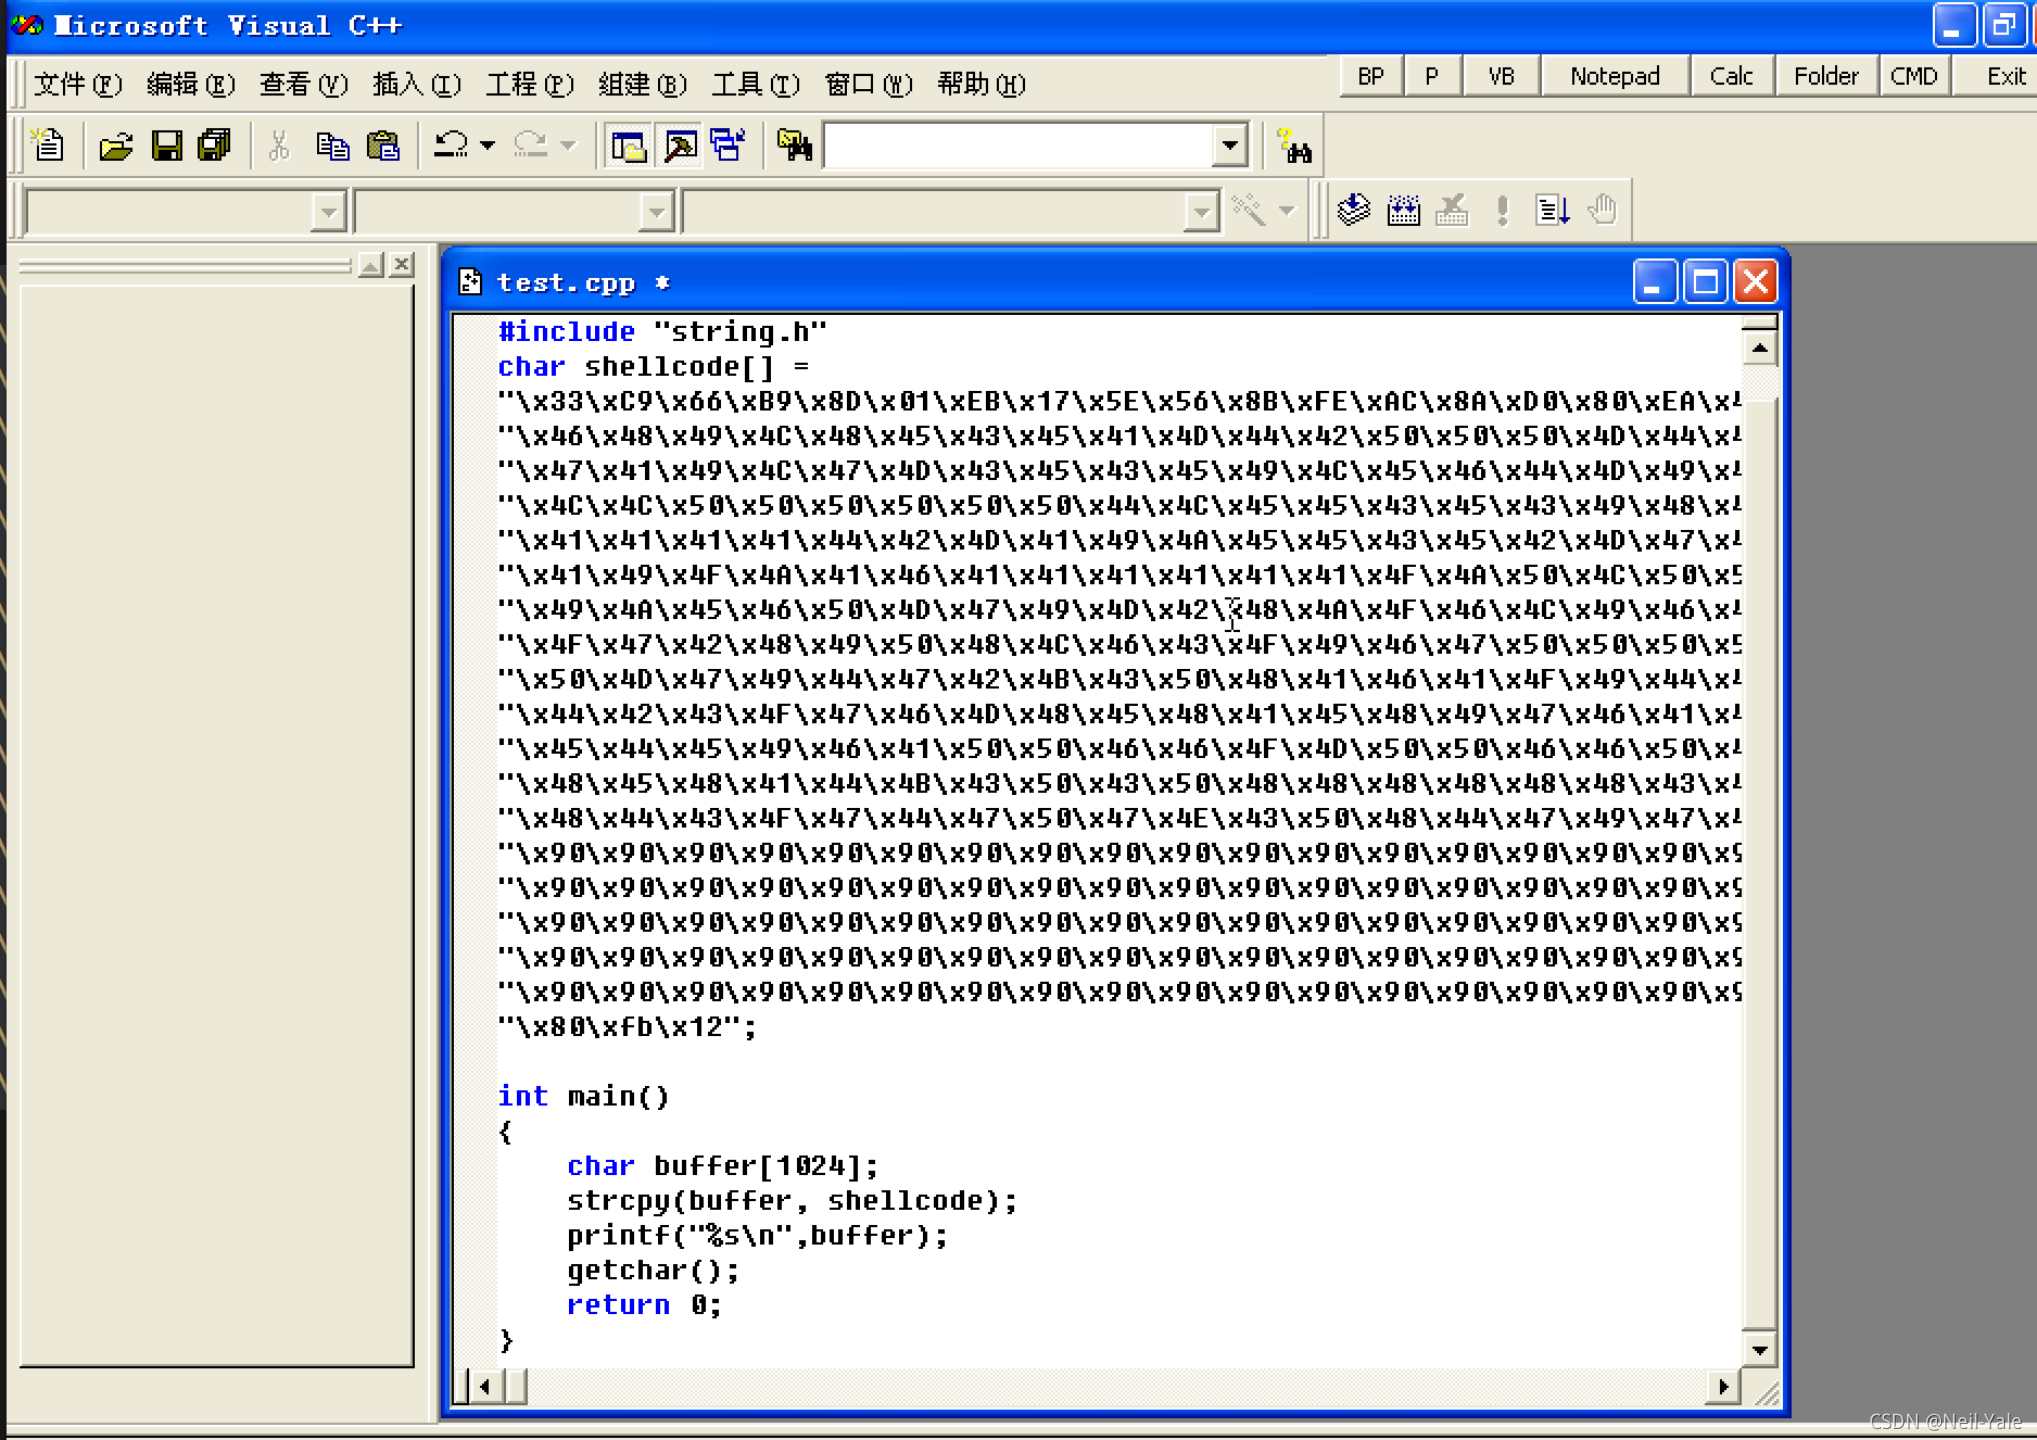Viewport: 2037px width, 1440px height.
Task: Click the Open file folder icon
Action: (115, 146)
